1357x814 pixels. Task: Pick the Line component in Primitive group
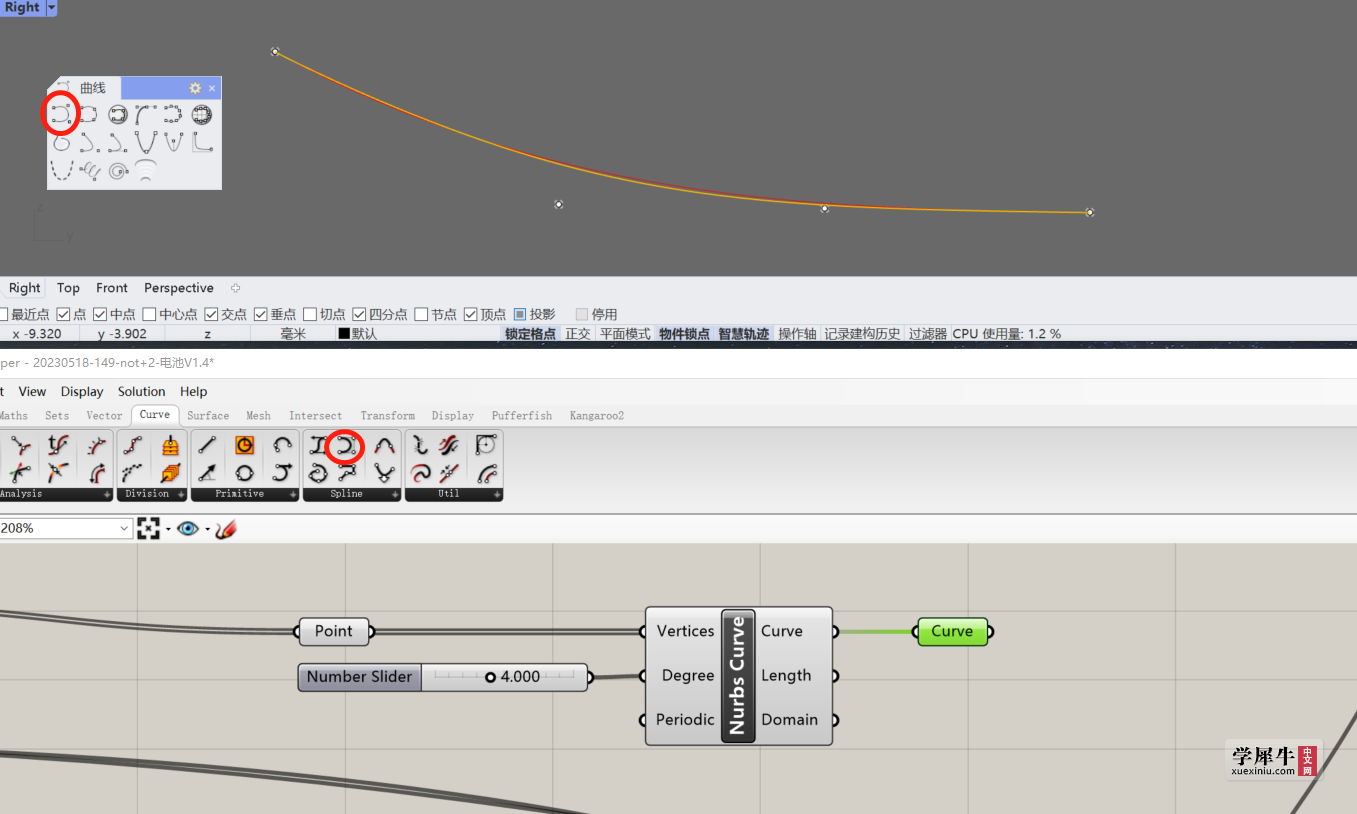207,445
